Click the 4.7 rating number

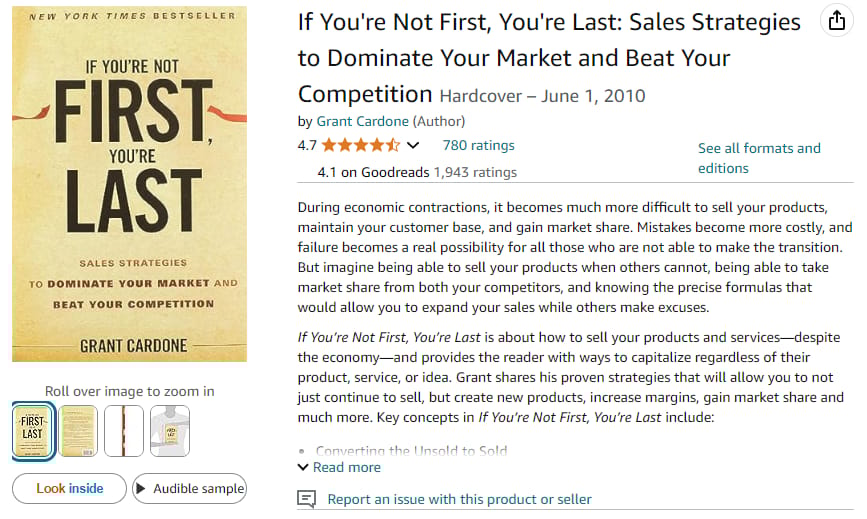307,145
